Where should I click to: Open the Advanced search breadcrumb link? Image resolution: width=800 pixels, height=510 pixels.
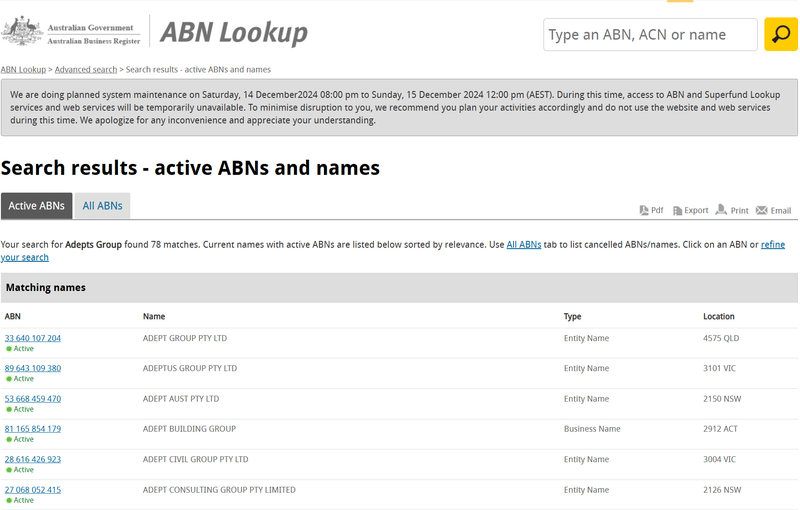click(86, 69)
